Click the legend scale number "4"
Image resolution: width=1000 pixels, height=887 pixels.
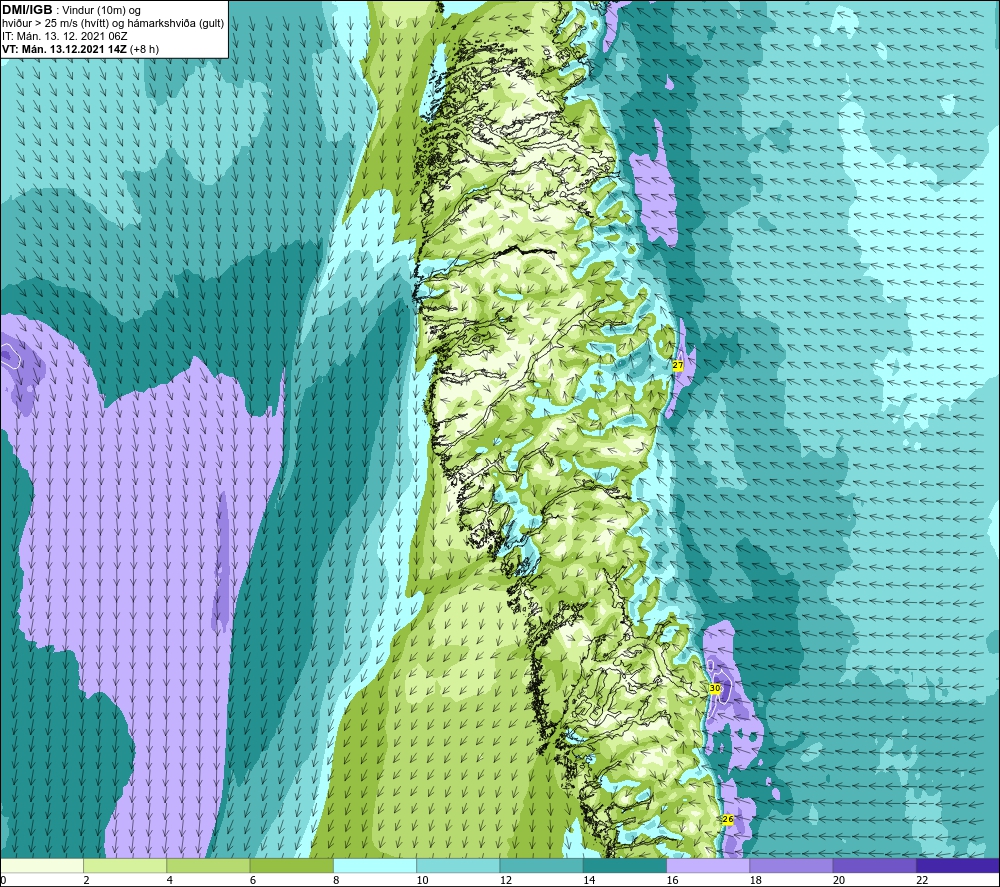point(170,880)
